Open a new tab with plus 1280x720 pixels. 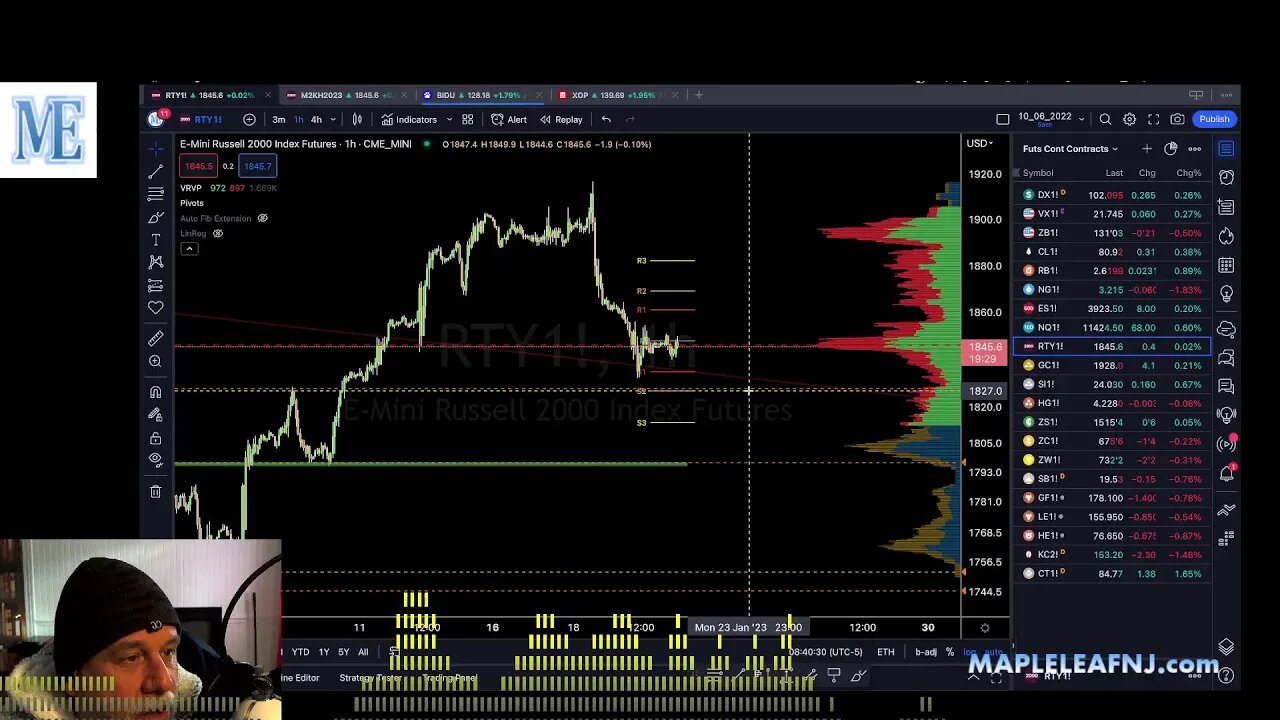(x=699, y=95)
